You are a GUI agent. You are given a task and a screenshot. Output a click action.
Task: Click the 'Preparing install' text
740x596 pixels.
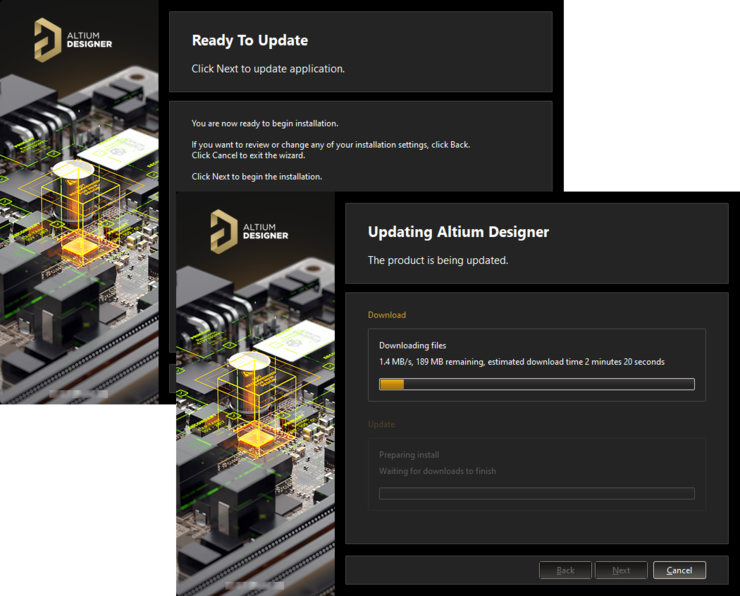(409, 455)
